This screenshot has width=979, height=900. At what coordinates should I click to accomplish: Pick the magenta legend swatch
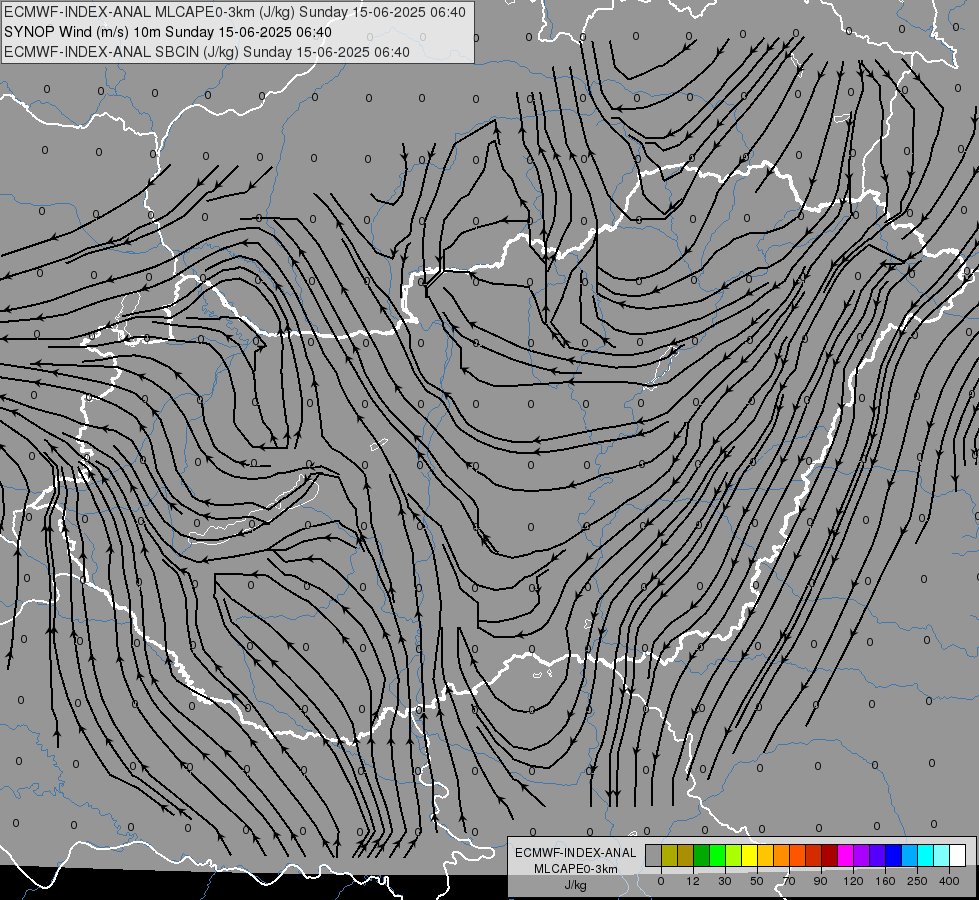846,855
